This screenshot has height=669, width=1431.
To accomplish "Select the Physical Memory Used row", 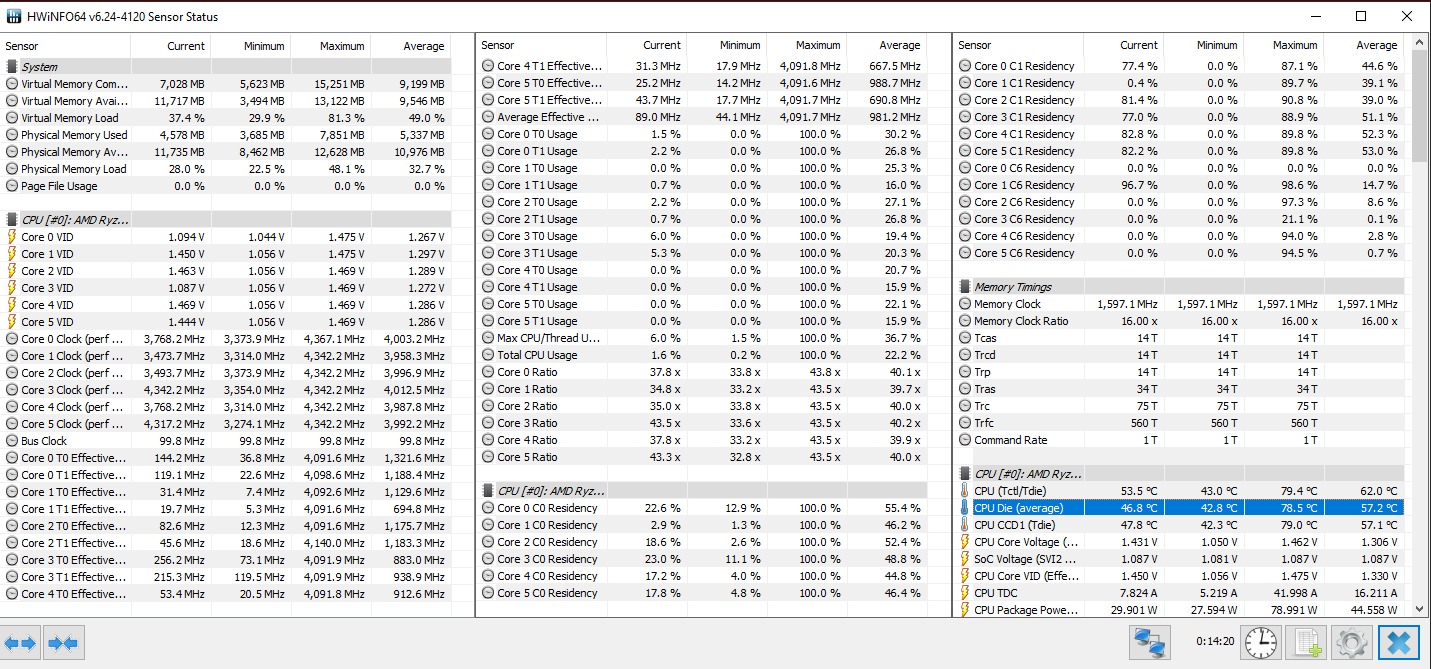I will point(74,135).
